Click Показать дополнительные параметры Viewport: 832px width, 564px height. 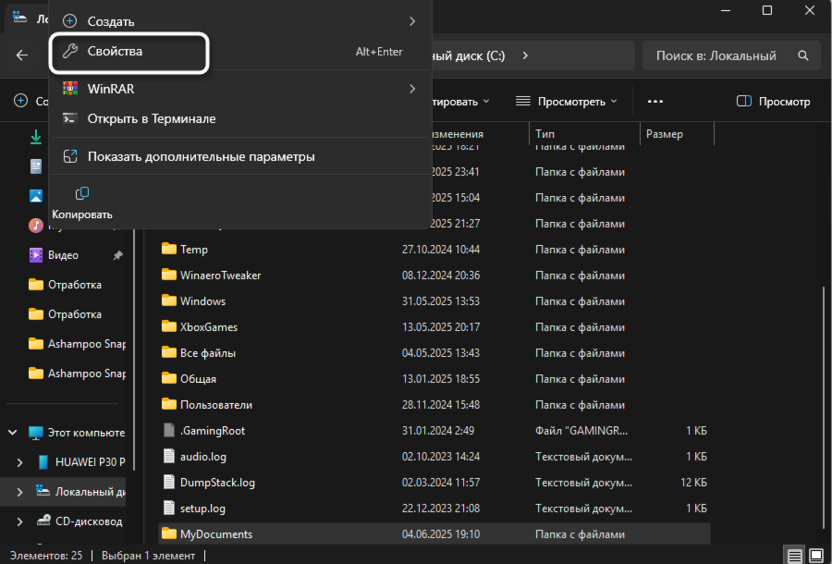201,157
